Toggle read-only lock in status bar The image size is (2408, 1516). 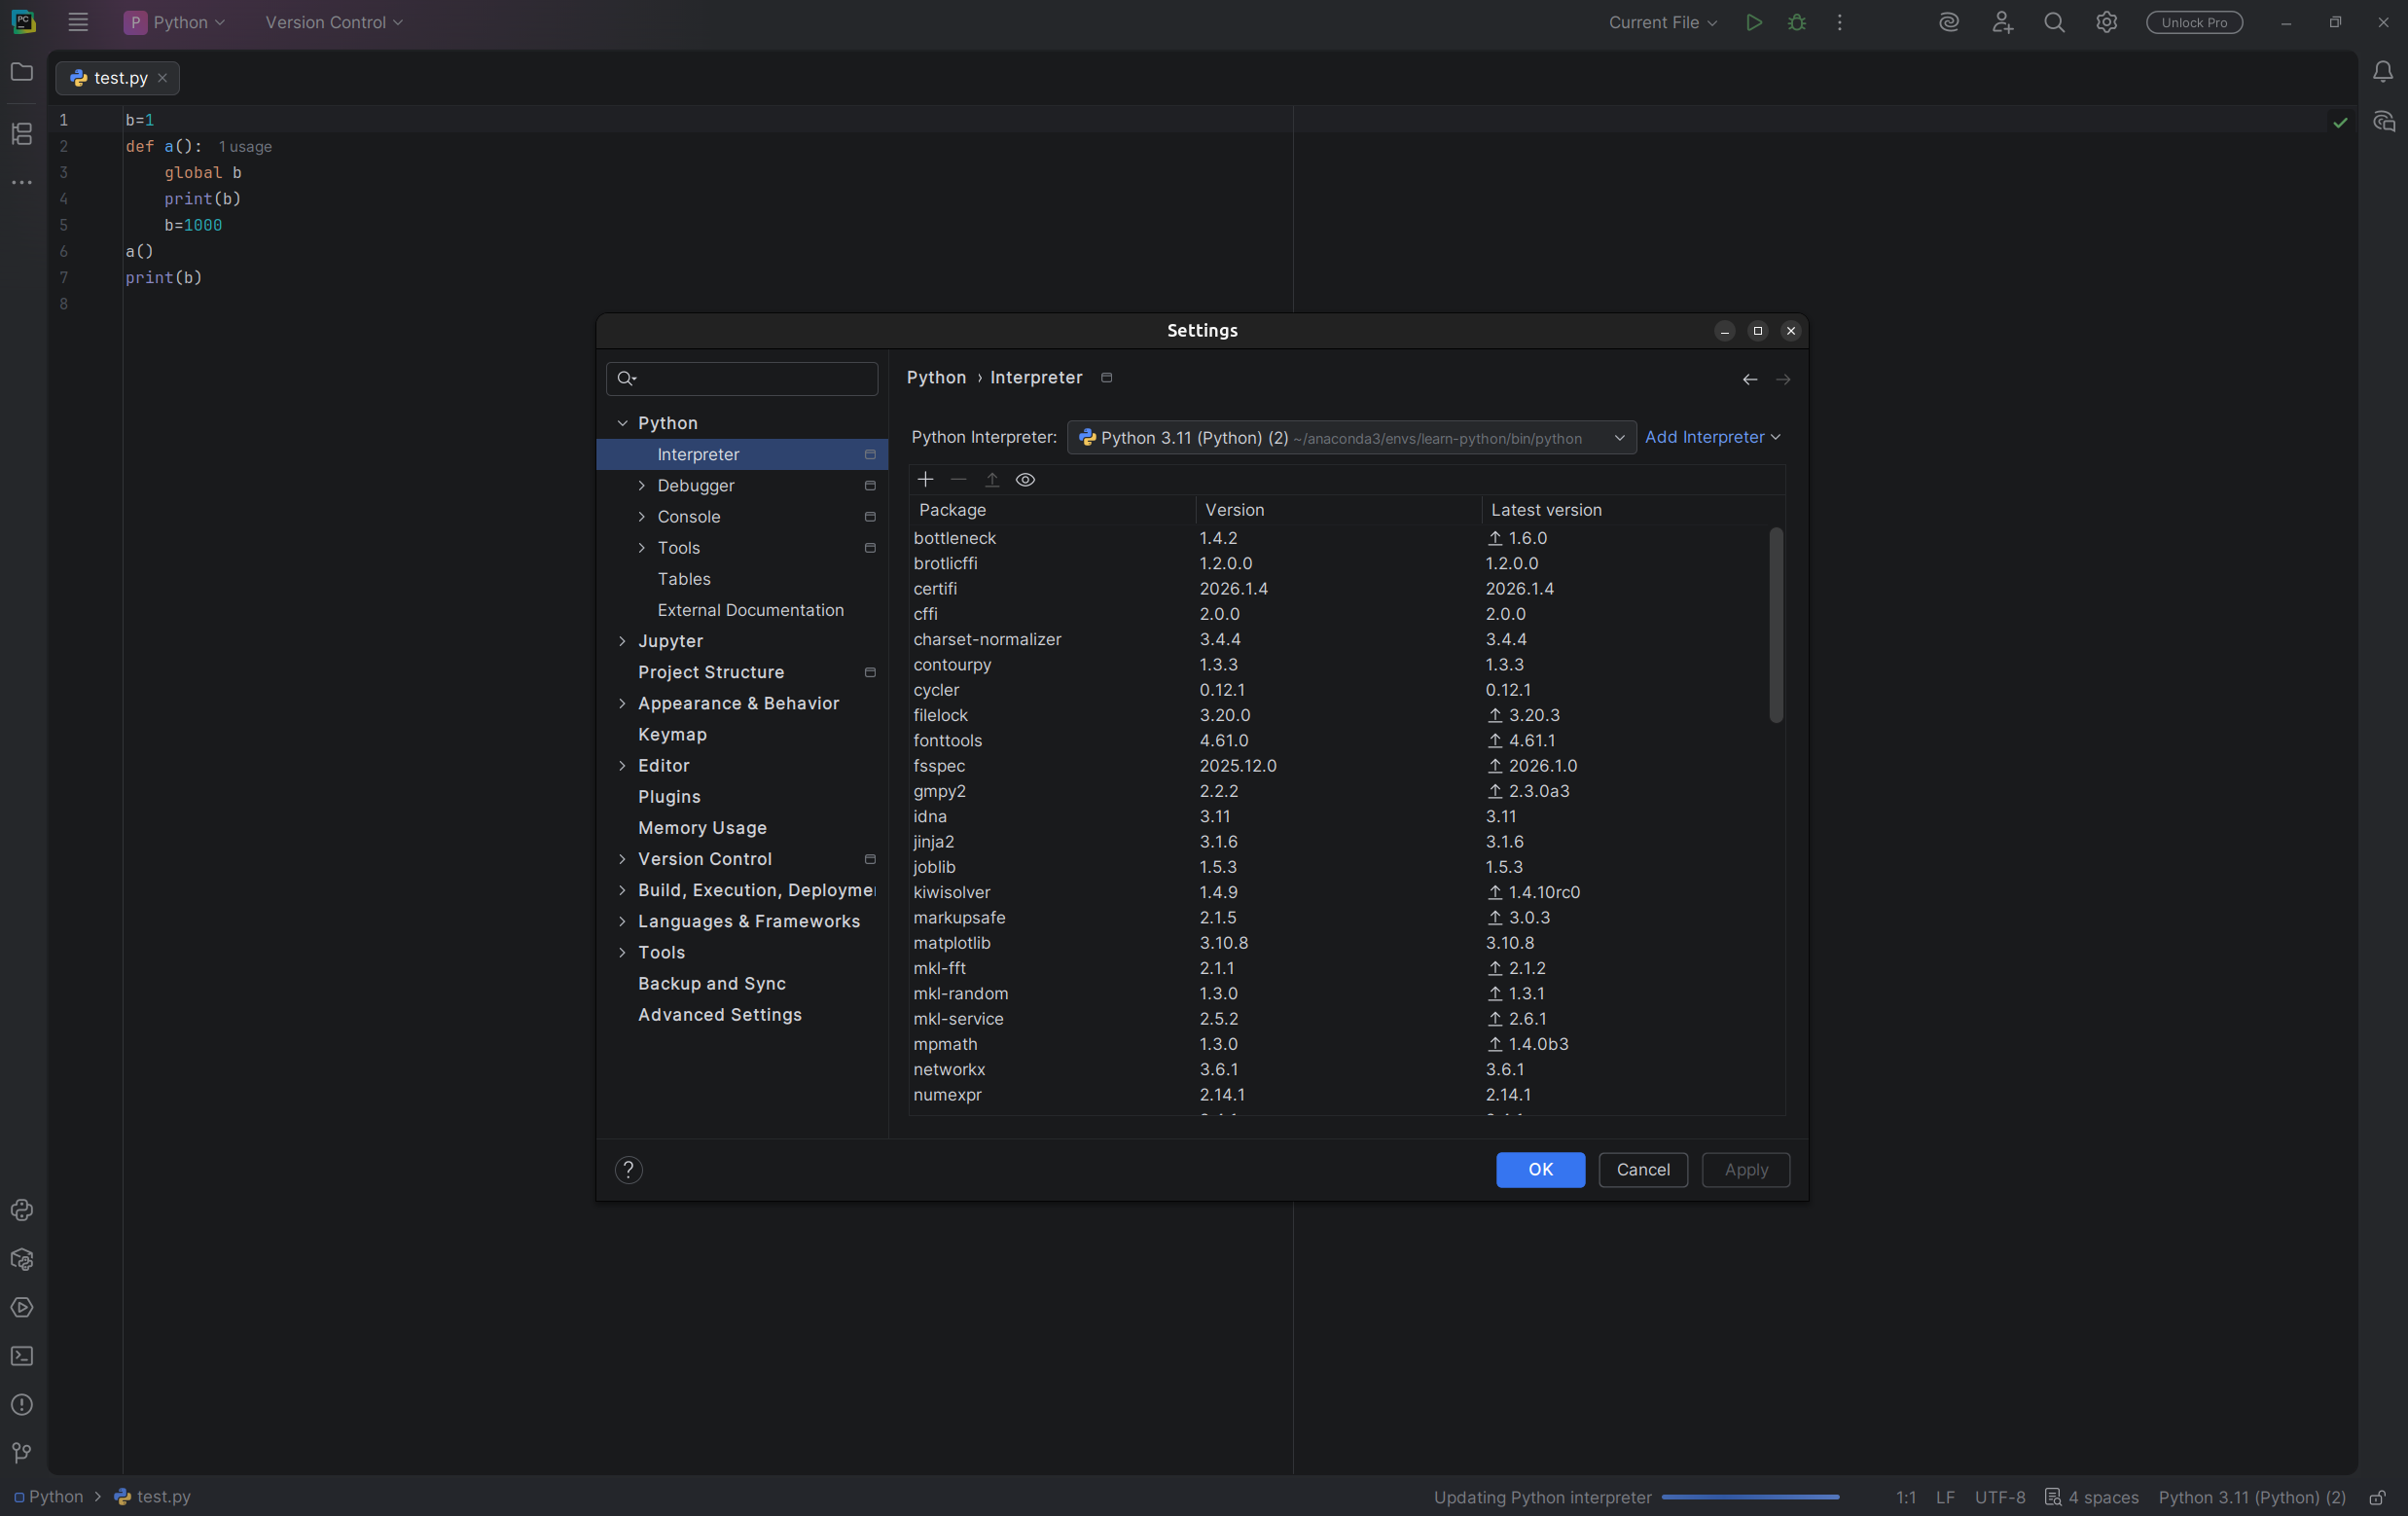(2378, 1497)
